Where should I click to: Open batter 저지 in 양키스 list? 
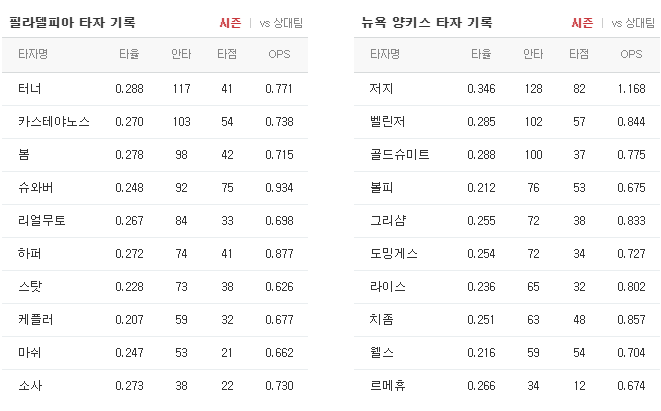pyautogui.click(x=382, y=89)
